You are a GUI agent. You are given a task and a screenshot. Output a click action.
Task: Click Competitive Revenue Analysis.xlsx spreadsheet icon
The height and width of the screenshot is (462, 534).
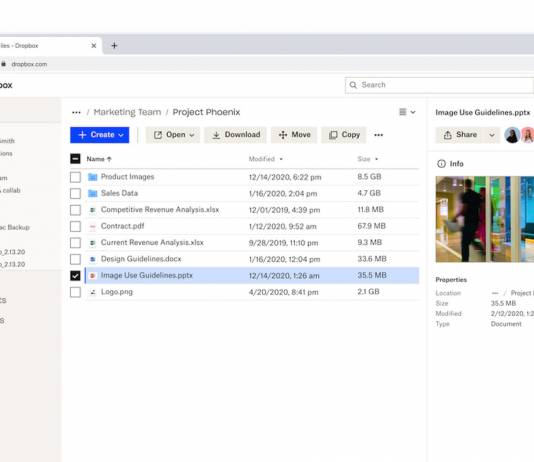pyautogui.click(x=92, y=210)
